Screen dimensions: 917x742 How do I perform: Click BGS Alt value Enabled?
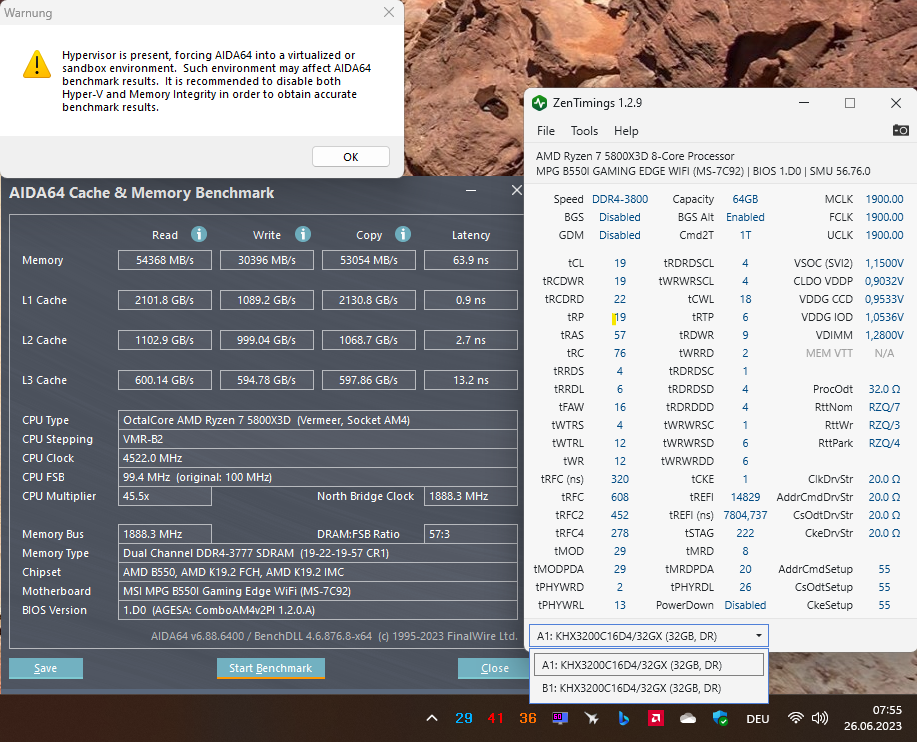[745, 217]
